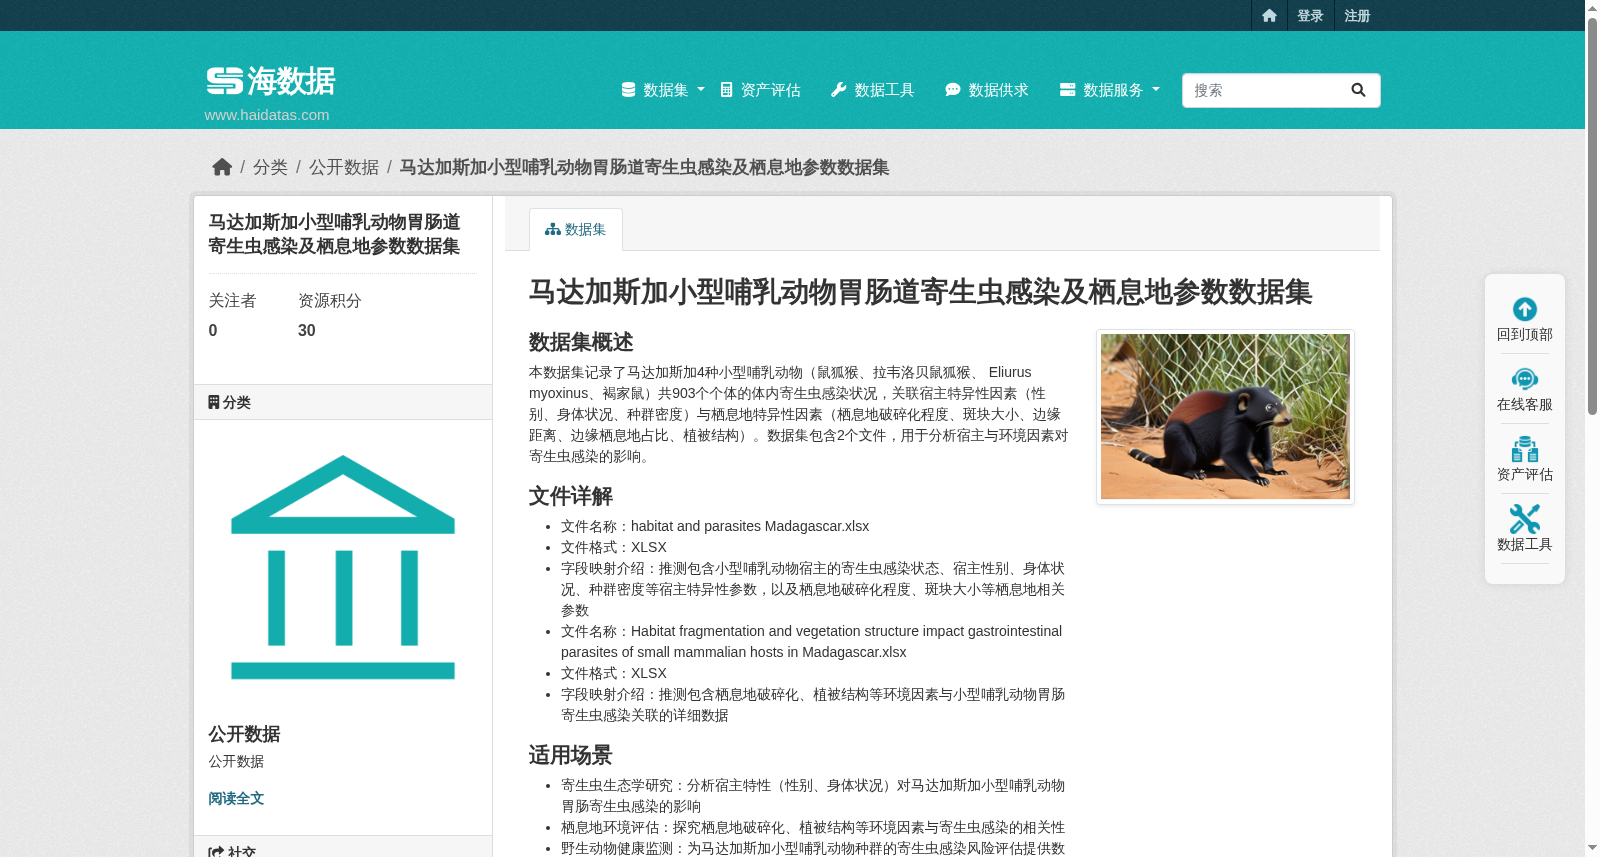Click the 海数据 site logo
The image size is (1600, 857).
click(x=271, y=81)
